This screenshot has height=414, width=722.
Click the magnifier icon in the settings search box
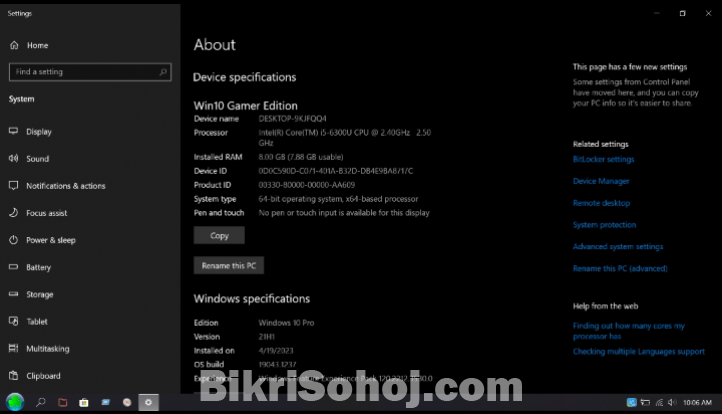[163, 72]
